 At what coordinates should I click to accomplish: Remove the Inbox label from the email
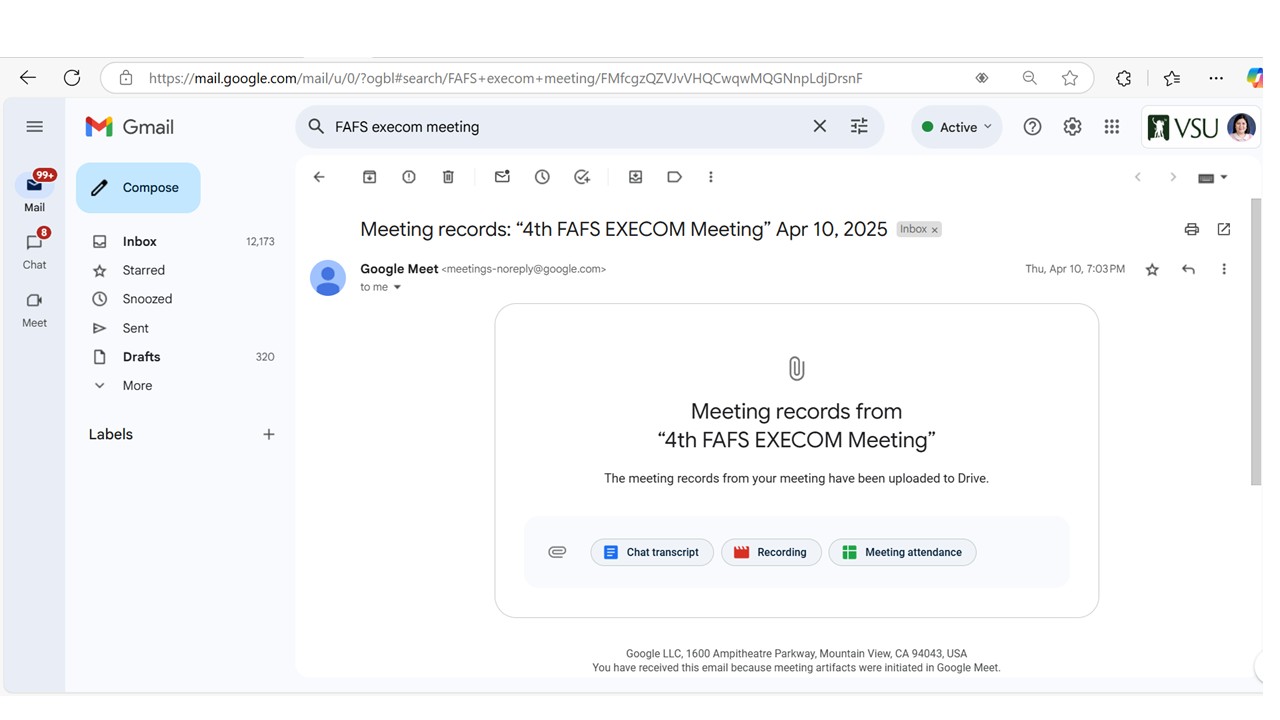935,230
